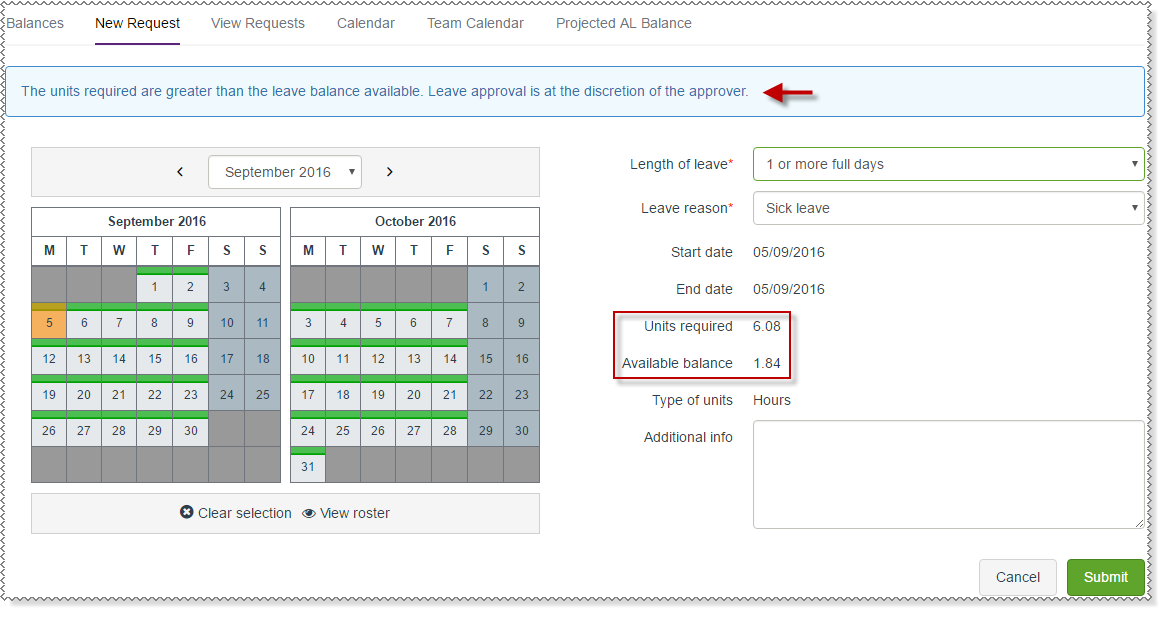Open the Leave reason dropdown

click(948, 208)
